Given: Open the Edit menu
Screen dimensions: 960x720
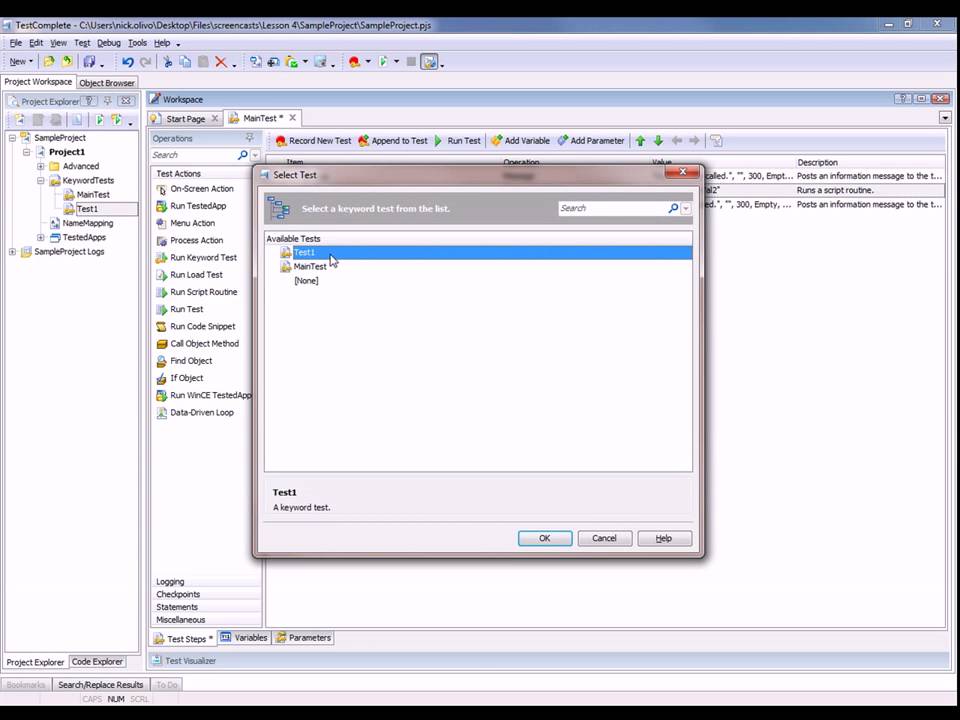Looking at the screenshot, I should click(x=36, y=43).
